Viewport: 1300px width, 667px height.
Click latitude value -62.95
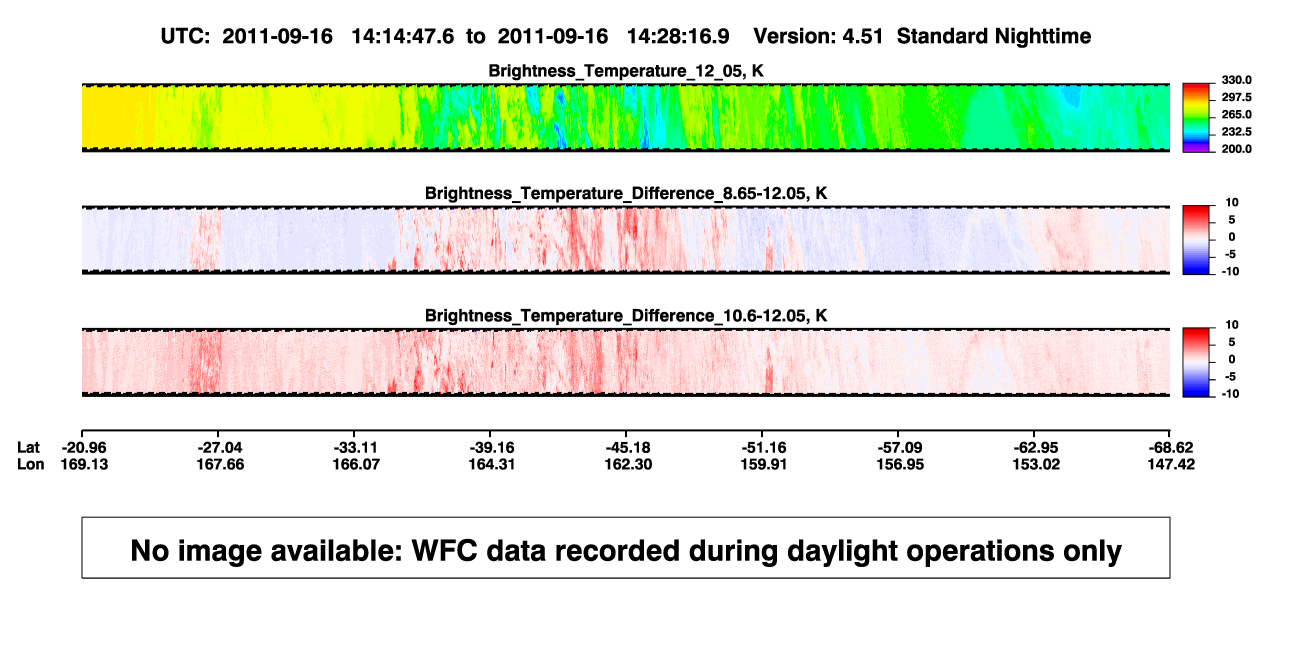1035,446
